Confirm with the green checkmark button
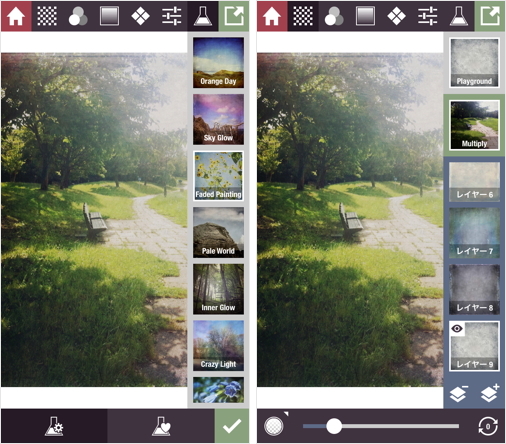Image resolution: width=506 pixels, height=444 pixels. pyautogui.click(x=232, y=426)
